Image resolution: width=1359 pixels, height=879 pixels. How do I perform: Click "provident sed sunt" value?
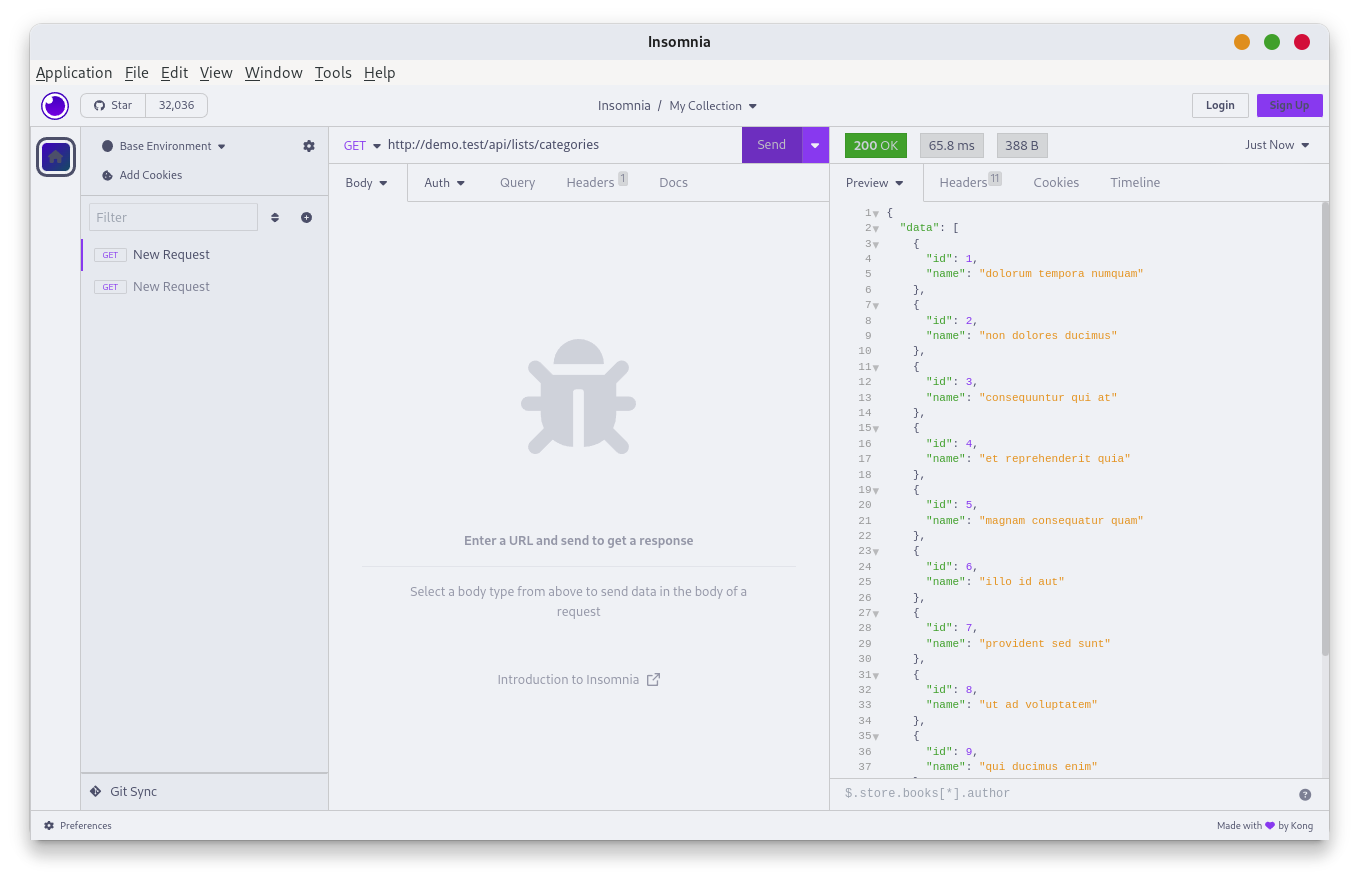(1045, 644)
